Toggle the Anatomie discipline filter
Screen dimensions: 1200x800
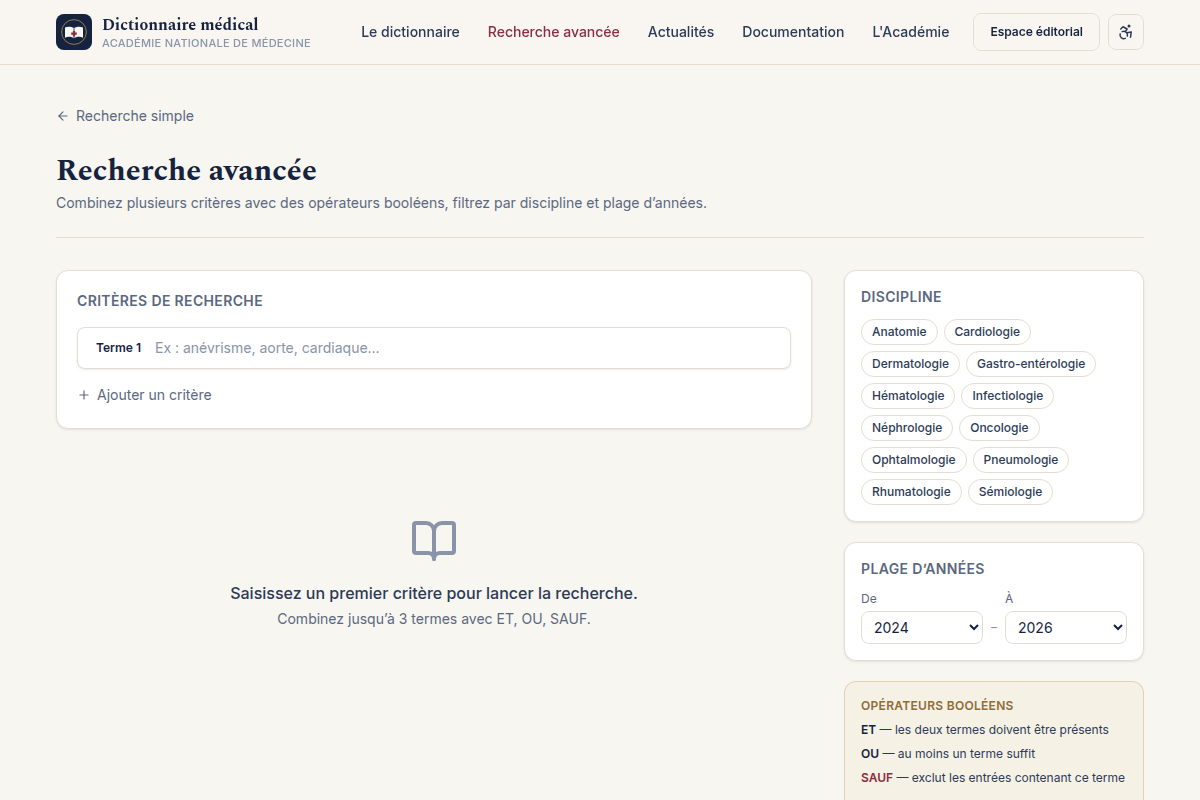pyautogui.click(x=899, y=332)
